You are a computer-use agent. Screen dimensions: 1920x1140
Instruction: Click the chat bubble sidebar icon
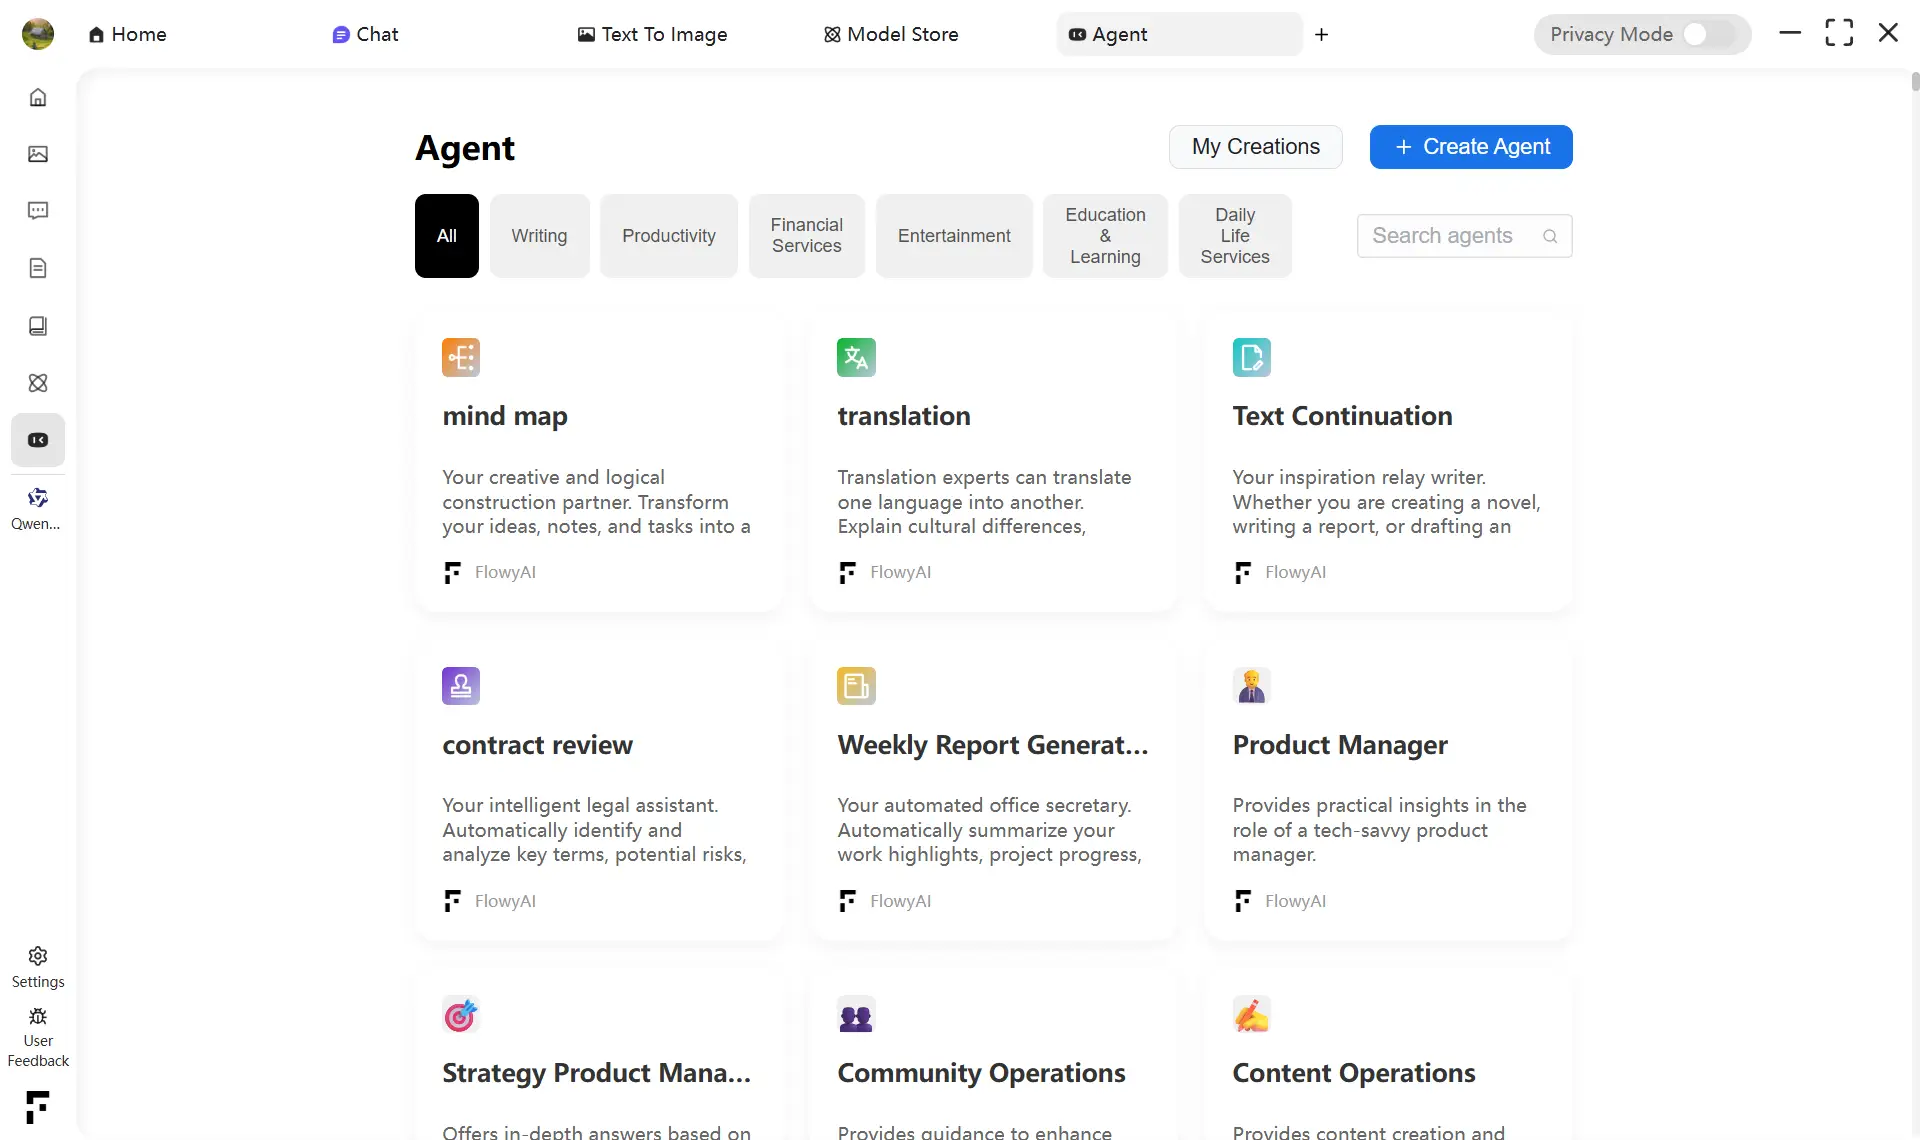38,211
